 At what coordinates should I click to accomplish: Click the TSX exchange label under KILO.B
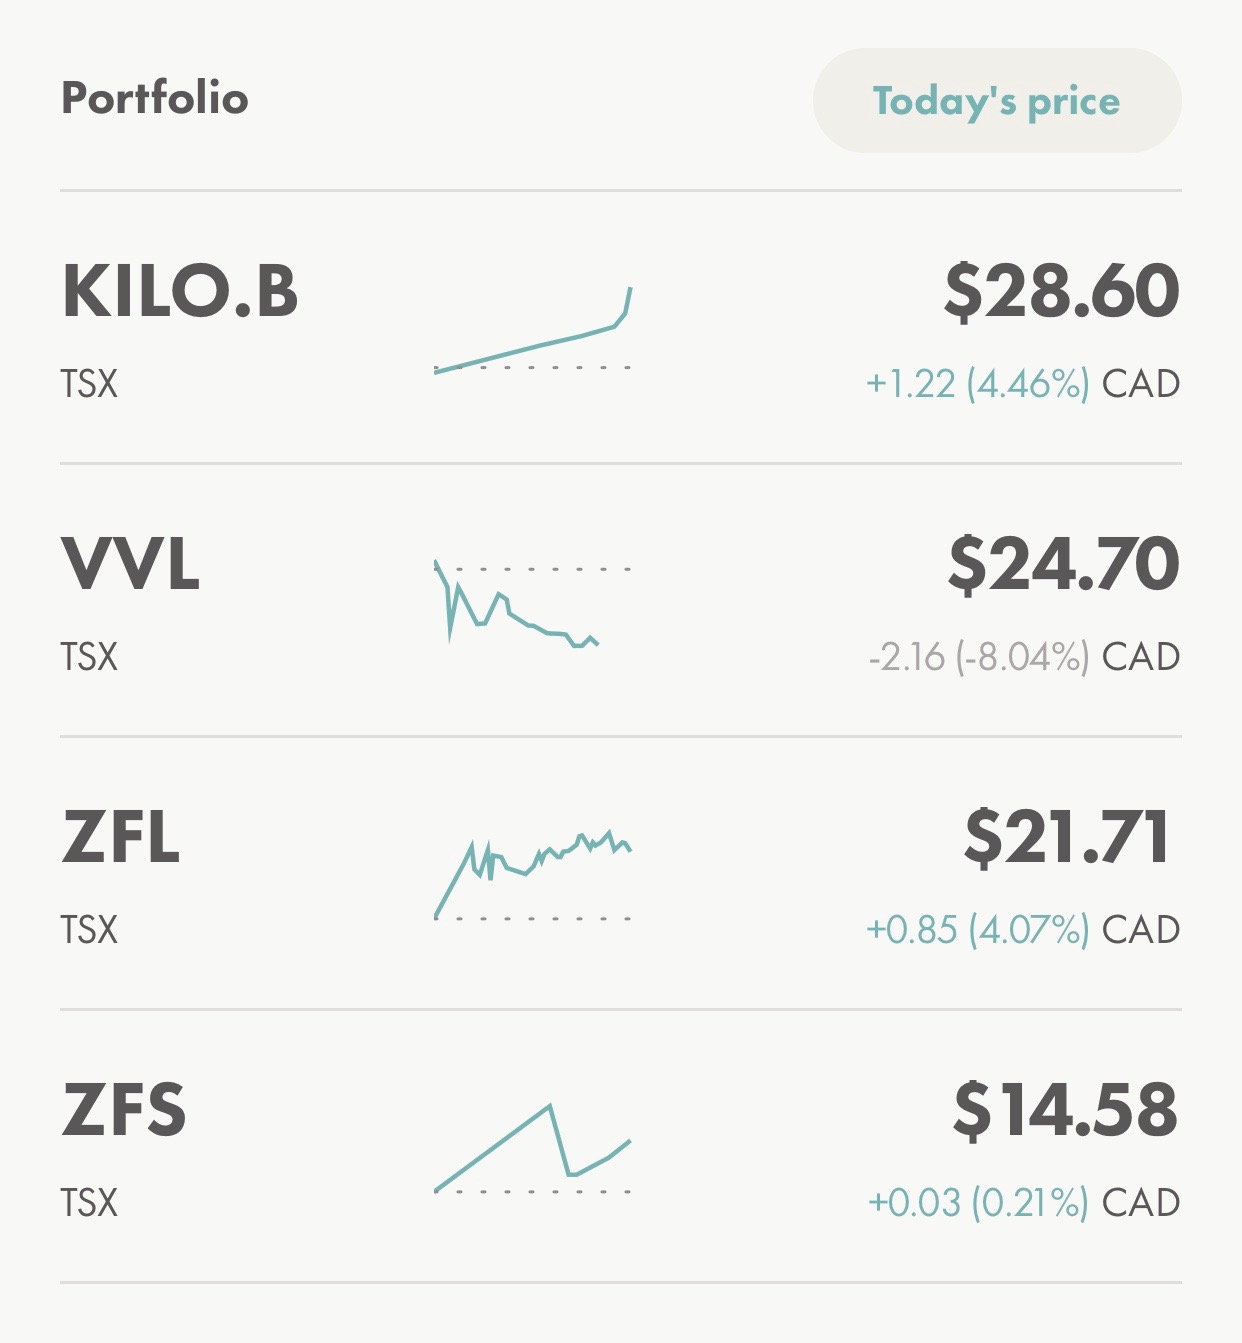(89, 384)
